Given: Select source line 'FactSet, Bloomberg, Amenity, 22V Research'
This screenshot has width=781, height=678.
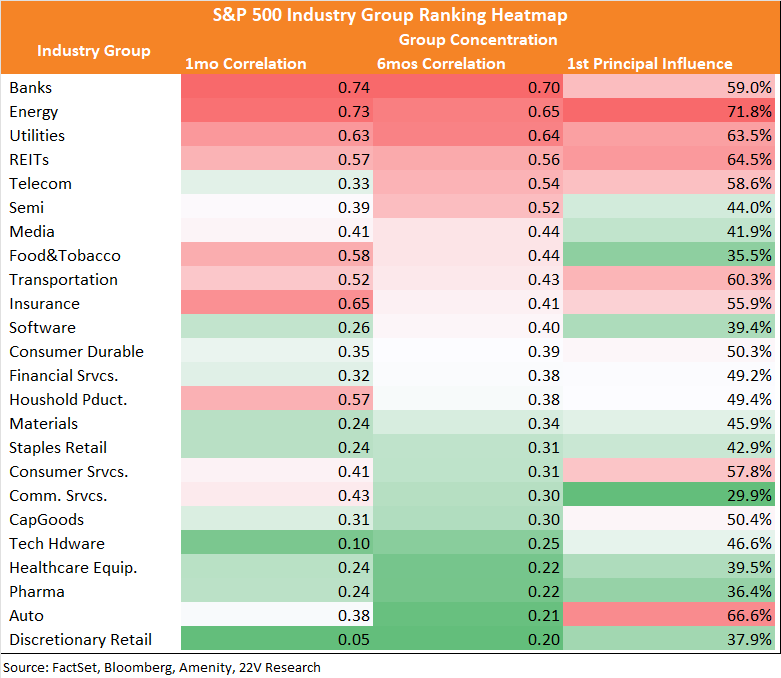Looking at the screenshot, I should tap(186, 668).
